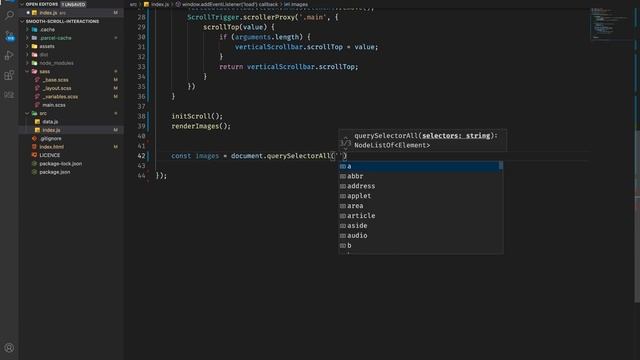Click the .gitignore git icon
Screen dimensions: 640x360
(x=35, y=138)
